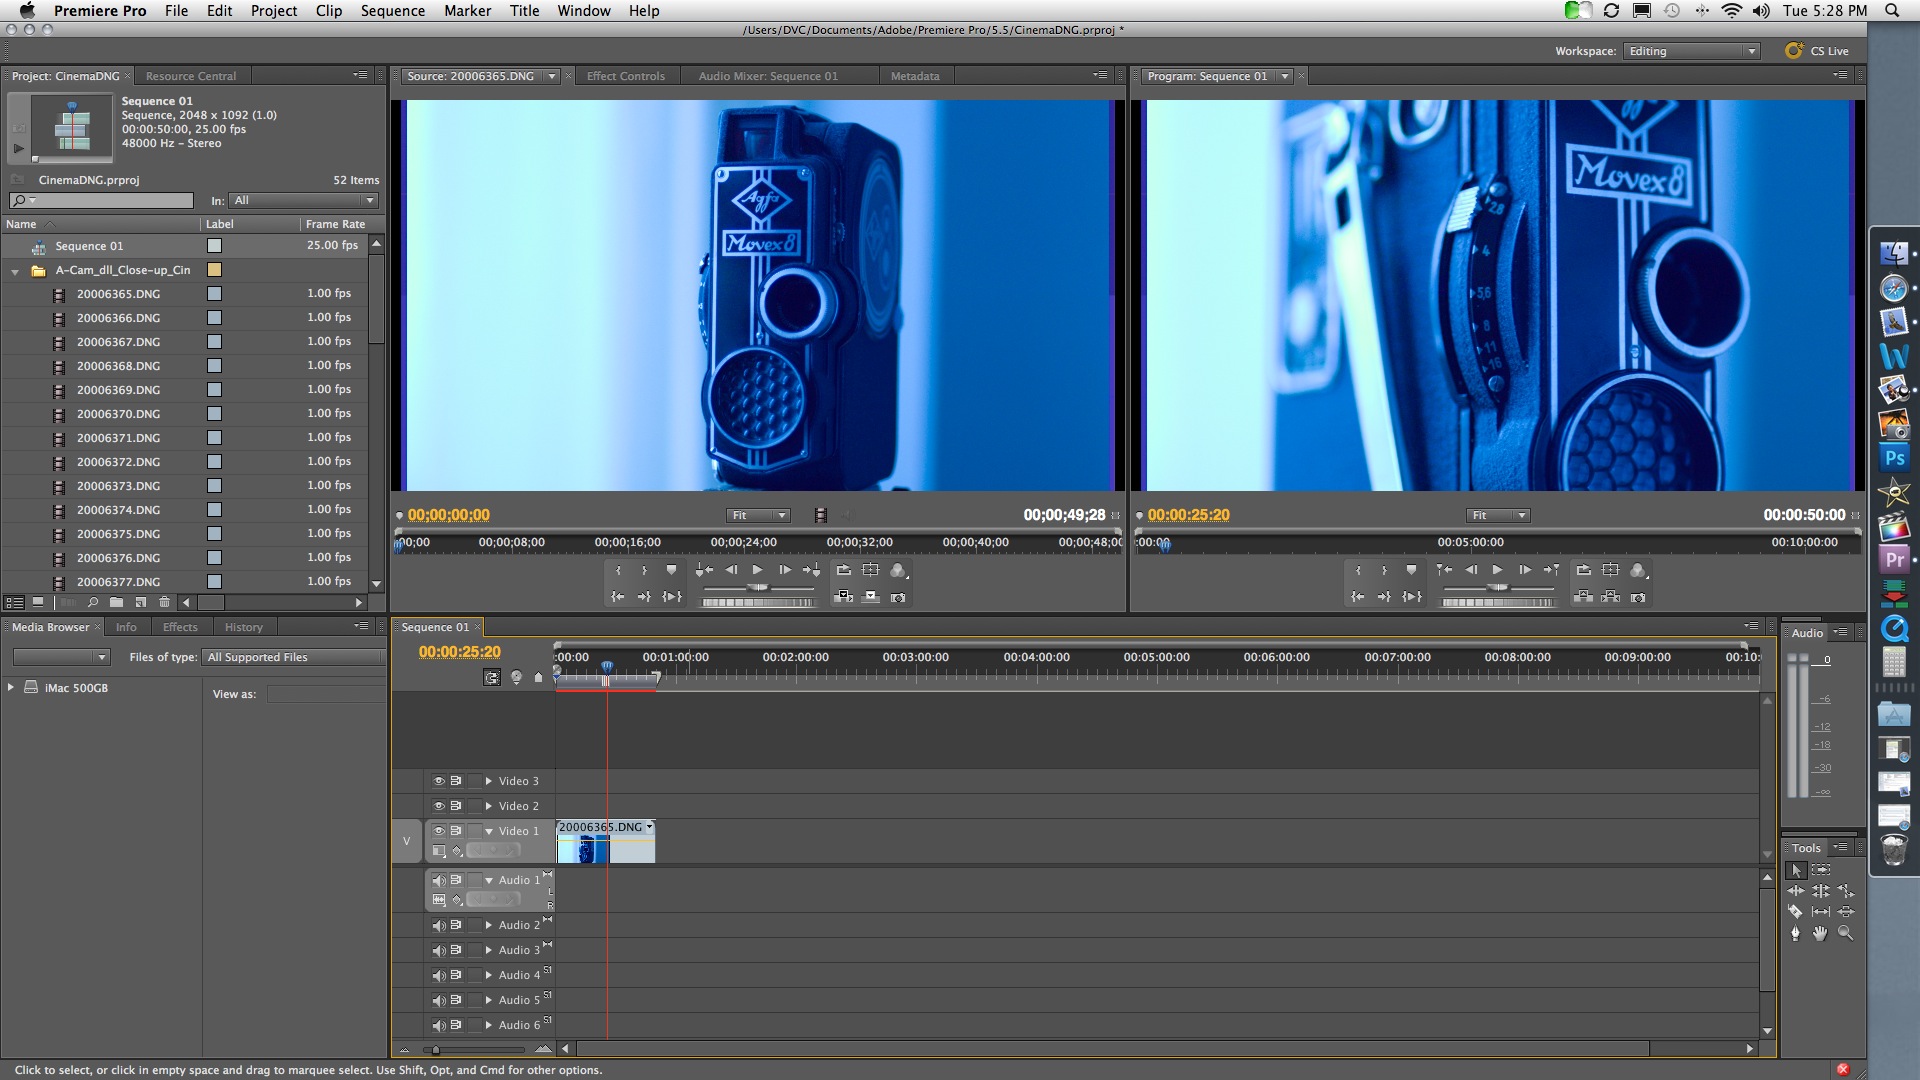The image size is (1920, 1080).
Task: Click Program monitor jog wheel
Action: [1498, 602]
